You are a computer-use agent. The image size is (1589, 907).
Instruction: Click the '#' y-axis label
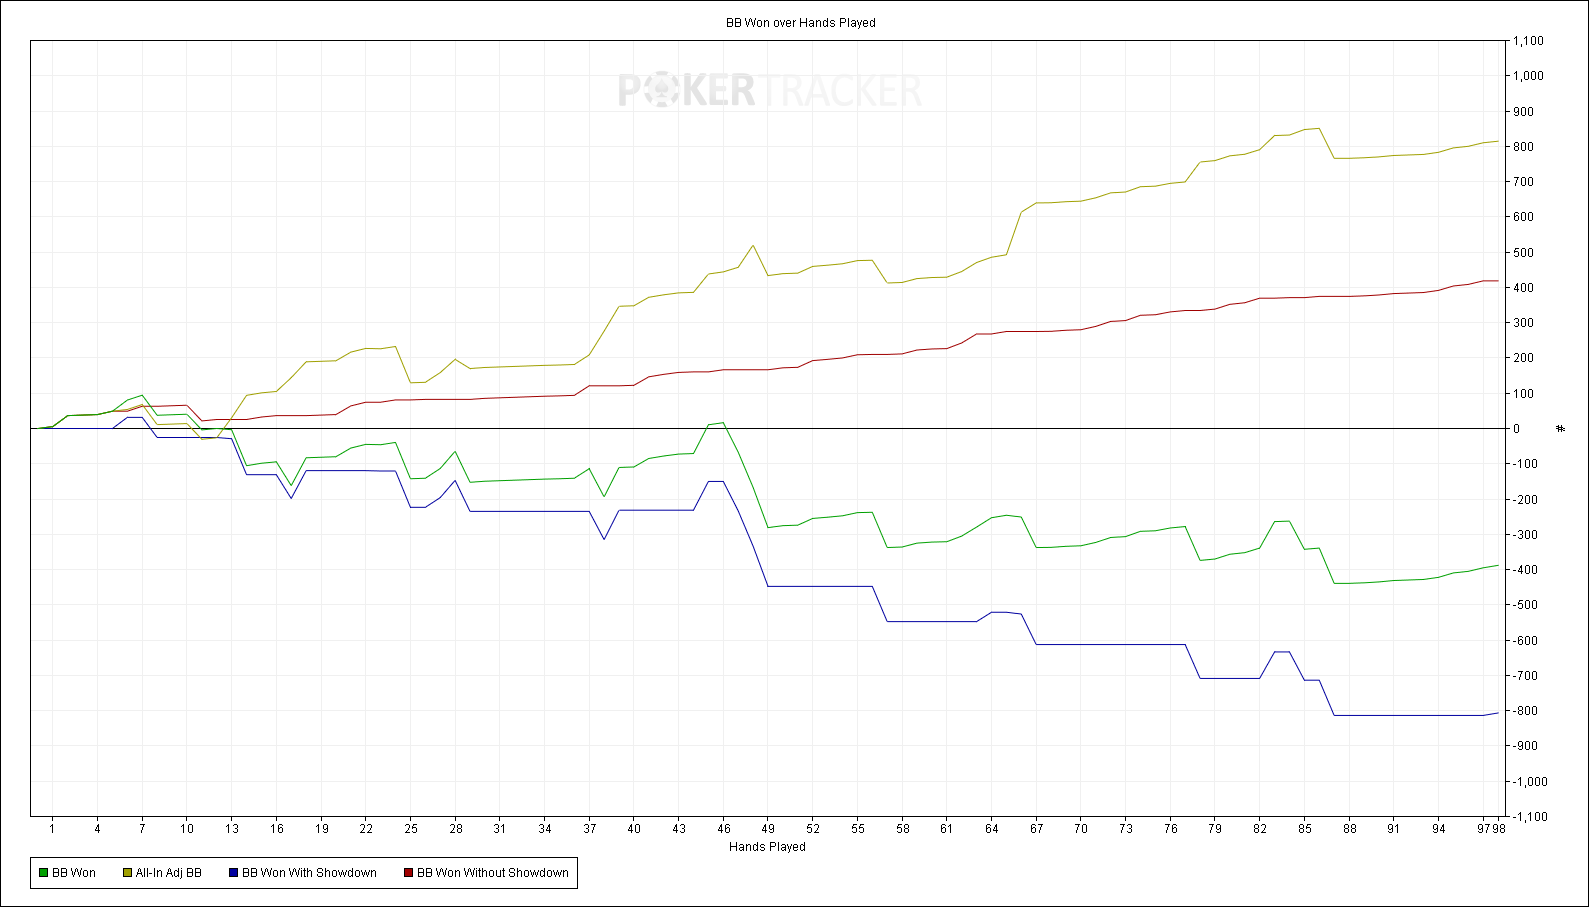(1560, 429)
